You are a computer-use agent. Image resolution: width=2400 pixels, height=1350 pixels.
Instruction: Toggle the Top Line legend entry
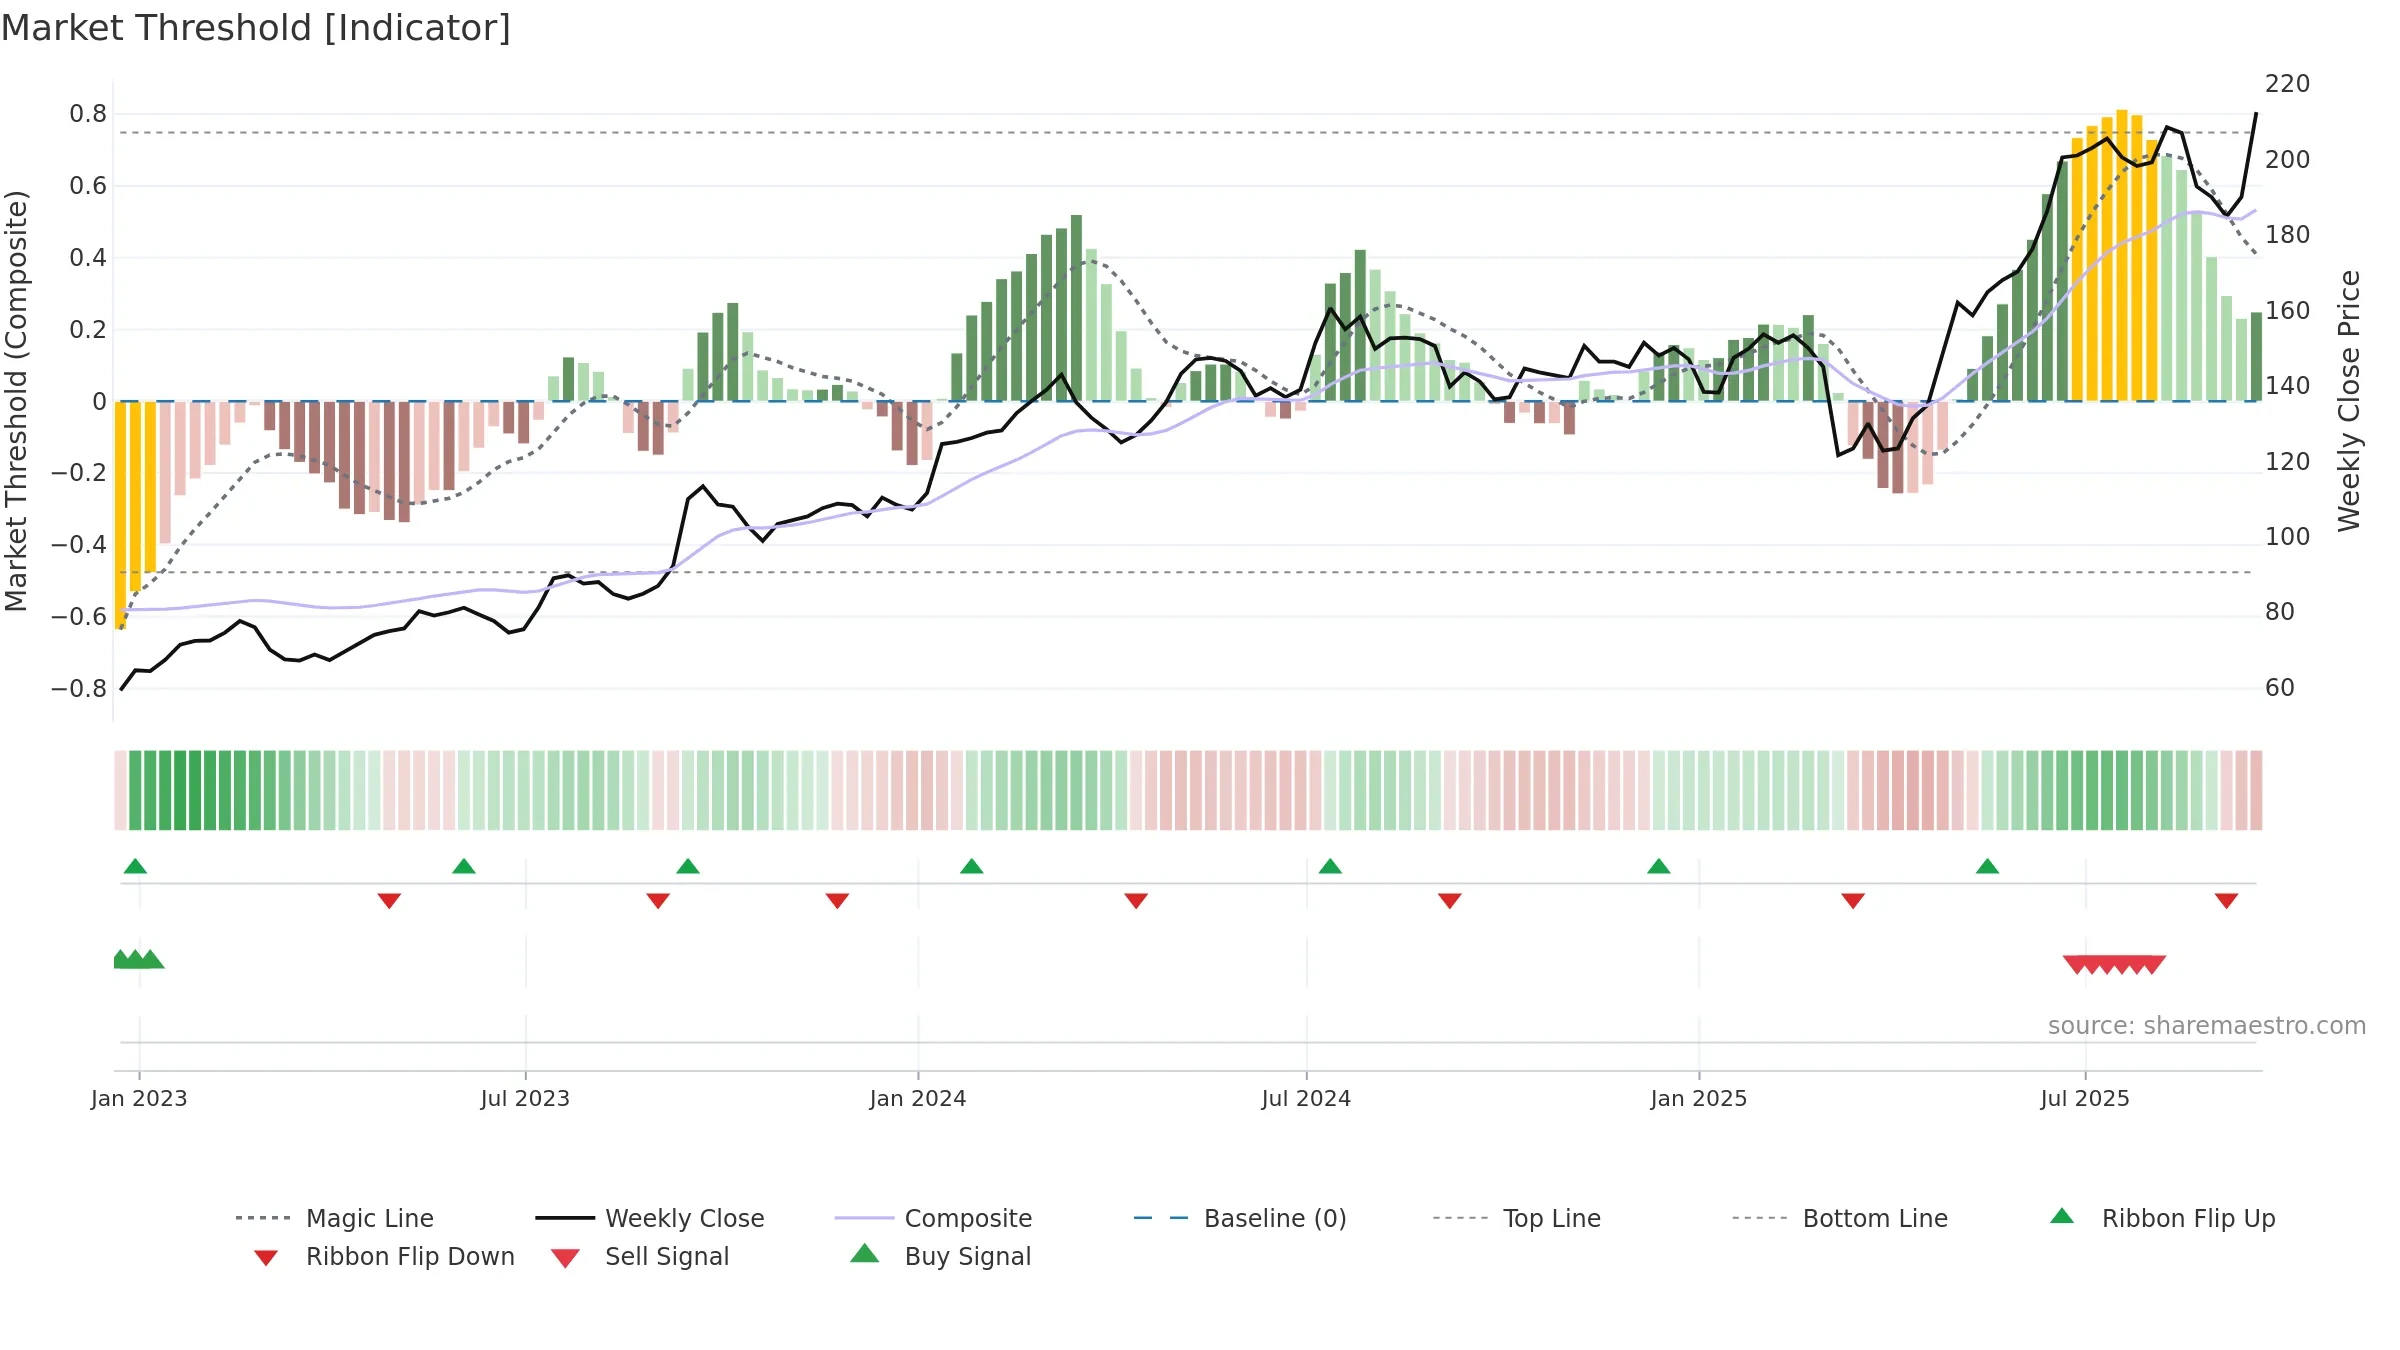tap(1516, 1218)
